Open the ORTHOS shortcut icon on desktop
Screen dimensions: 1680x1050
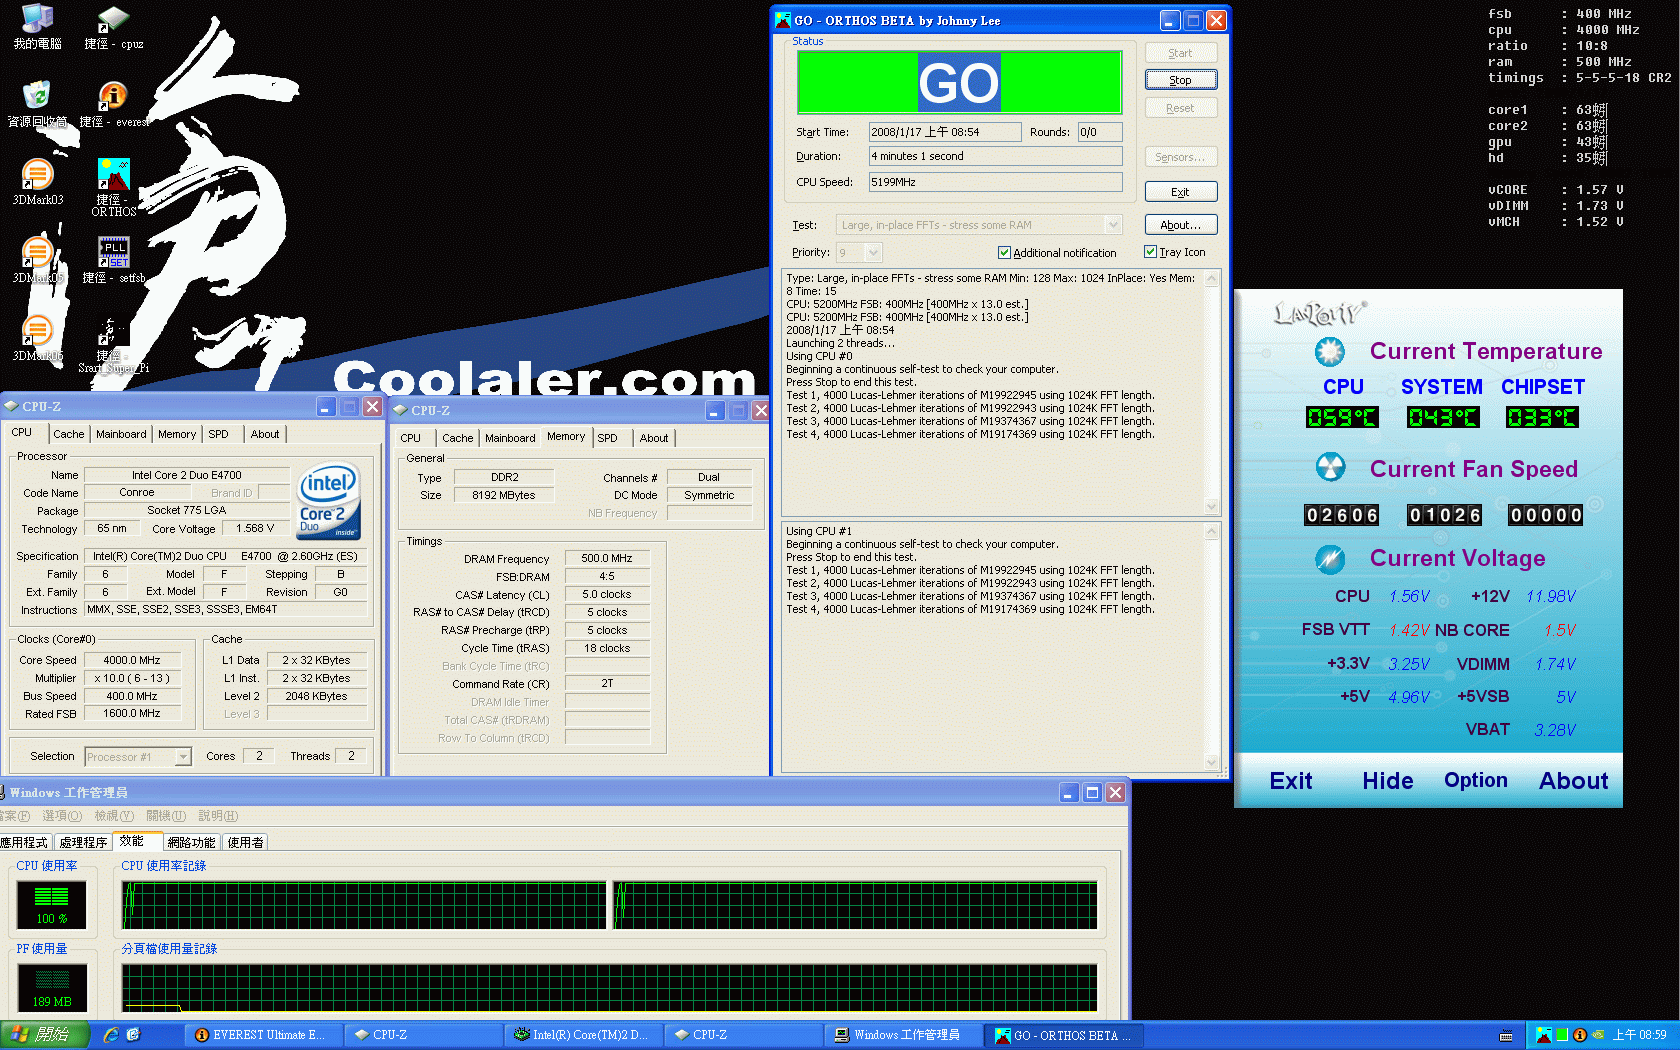tap(113, 186)
